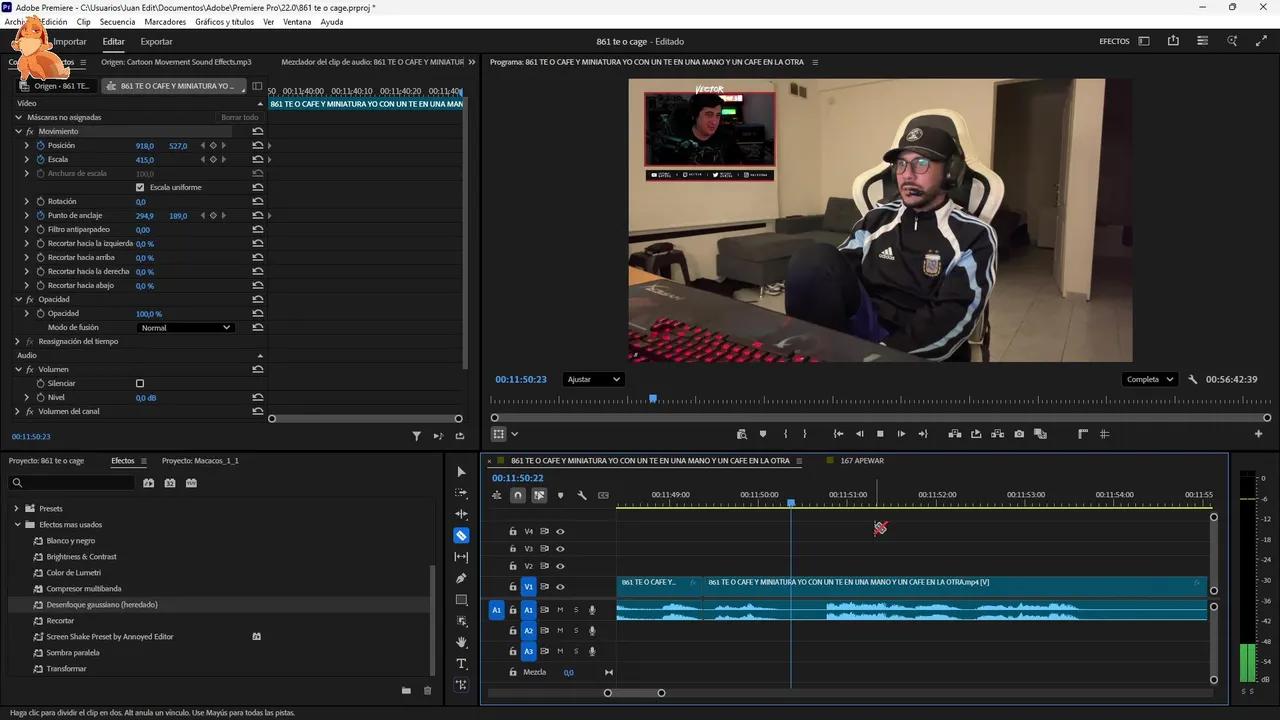Image resolution: width=1280 pixels, height=720 pixels.
Task: Select the Type tool in the timeline tools
Action: pos(461,663)
